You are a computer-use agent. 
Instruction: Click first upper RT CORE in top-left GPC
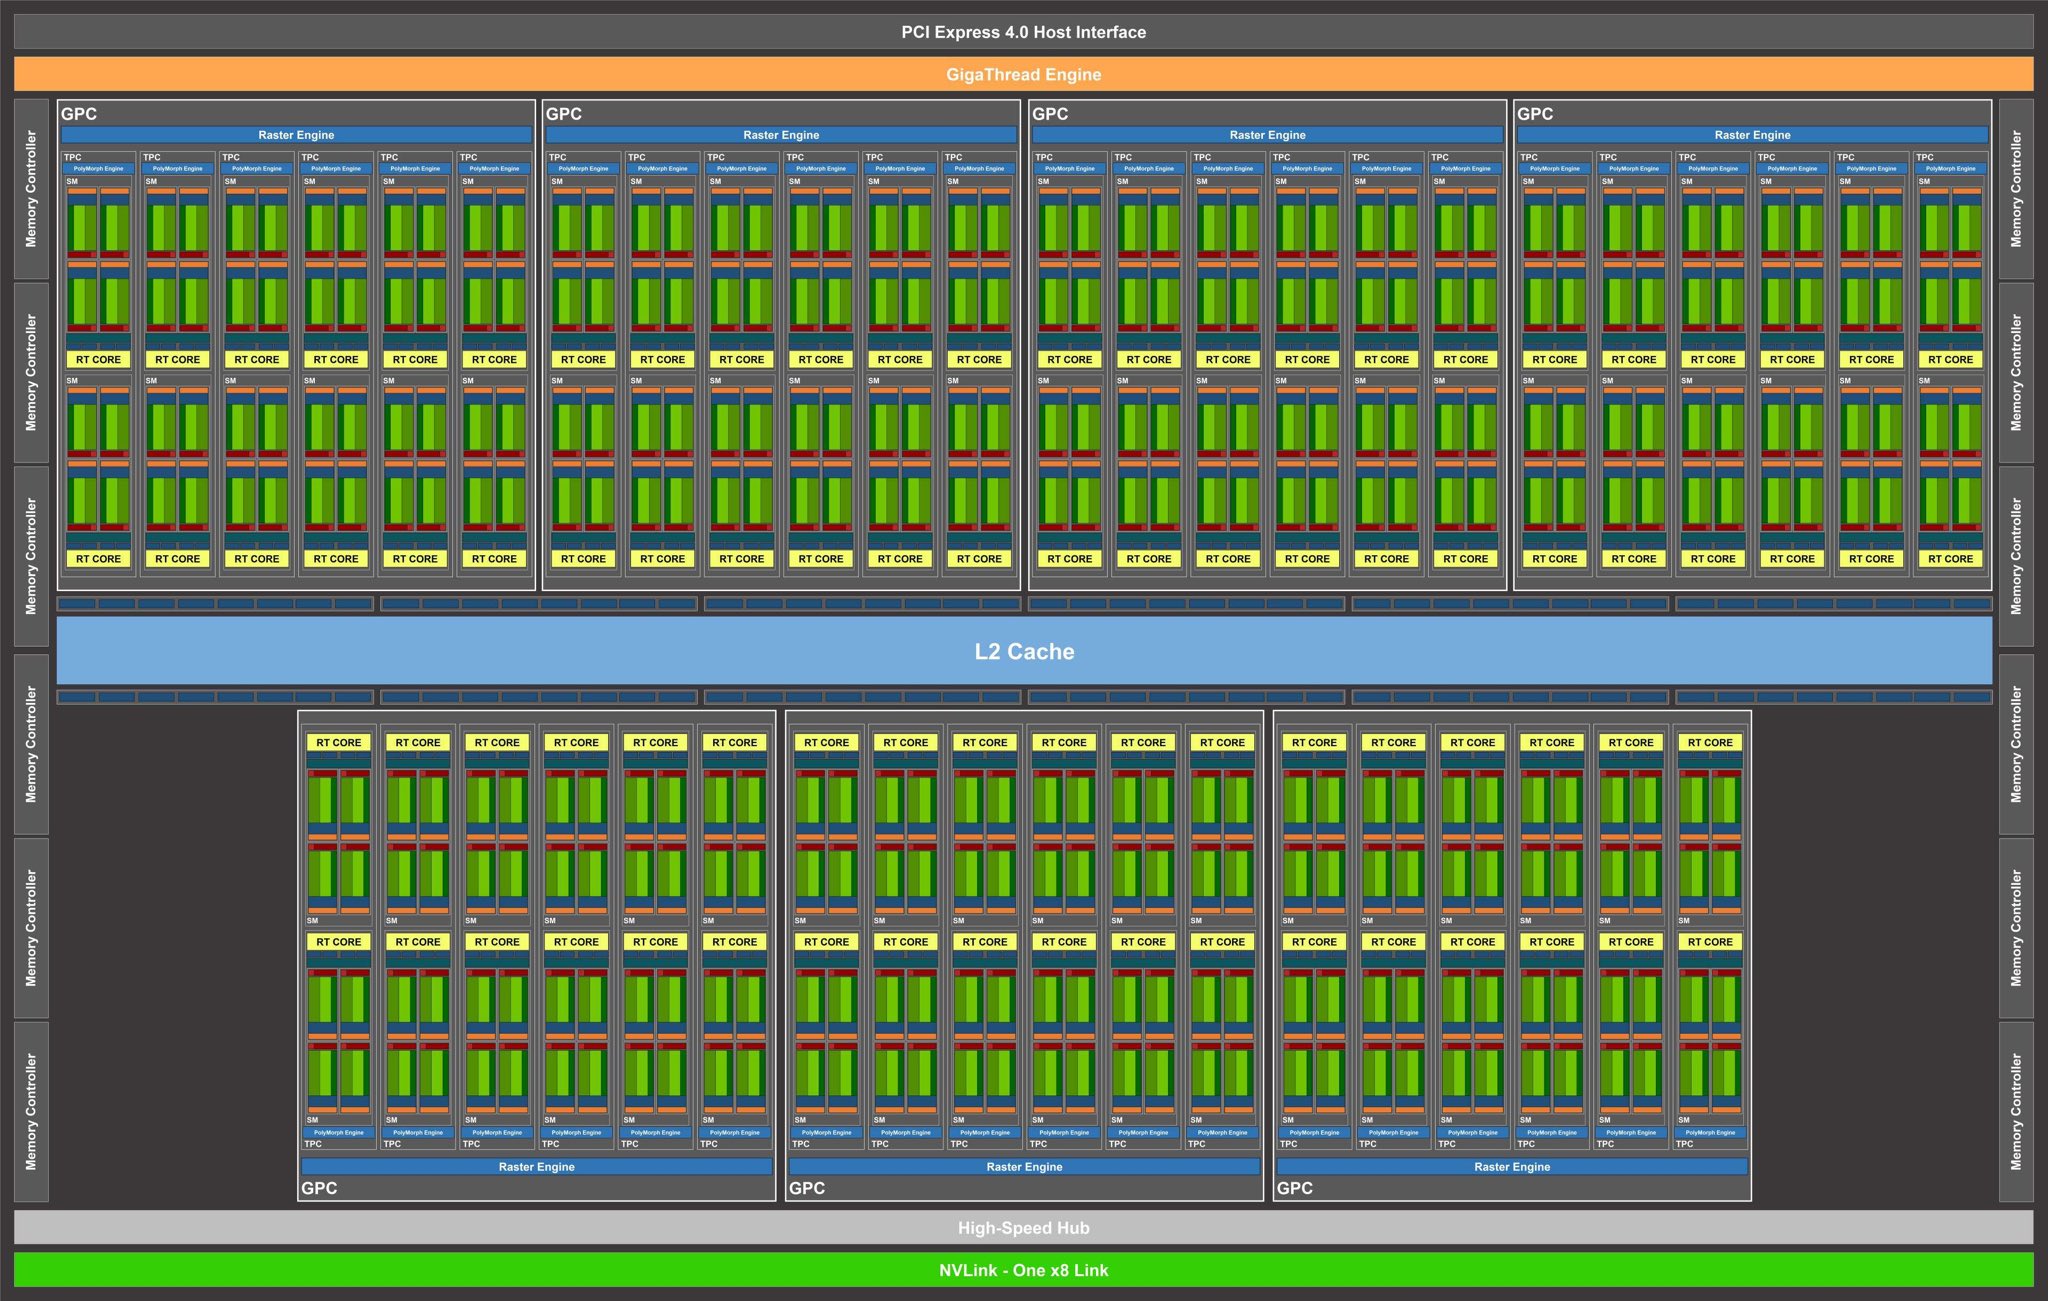point(98,359)
